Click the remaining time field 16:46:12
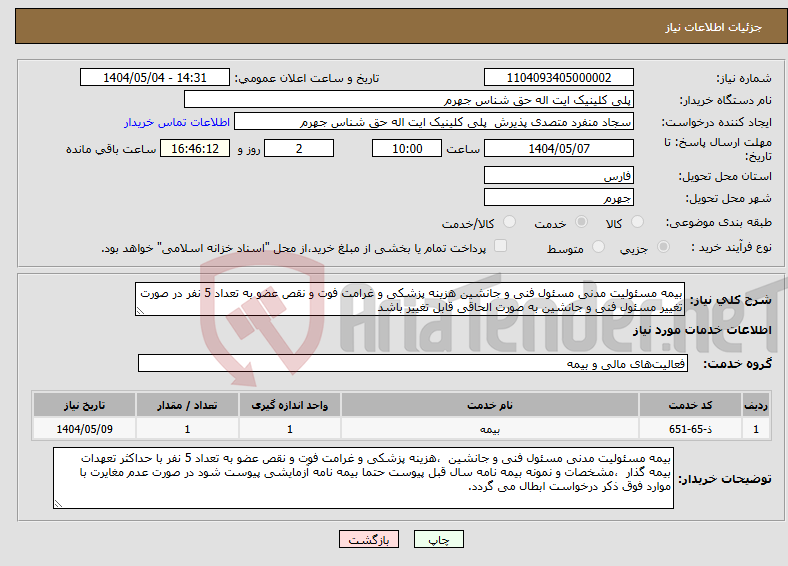 point(195,148)
